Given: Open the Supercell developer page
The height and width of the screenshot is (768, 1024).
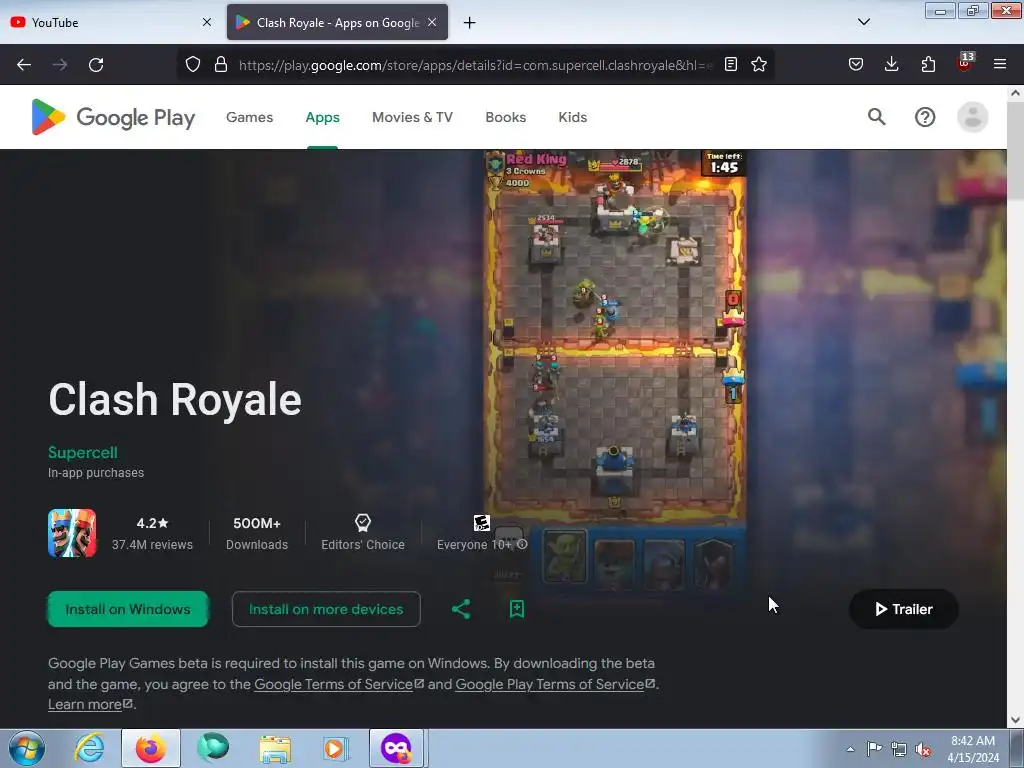Looking at the screenshot, I should point(83,453).
